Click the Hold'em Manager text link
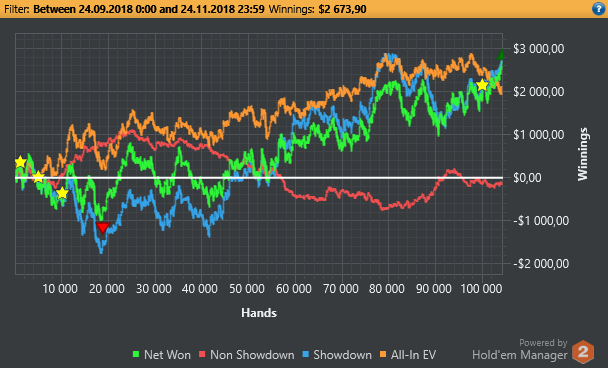 (520, 355)
